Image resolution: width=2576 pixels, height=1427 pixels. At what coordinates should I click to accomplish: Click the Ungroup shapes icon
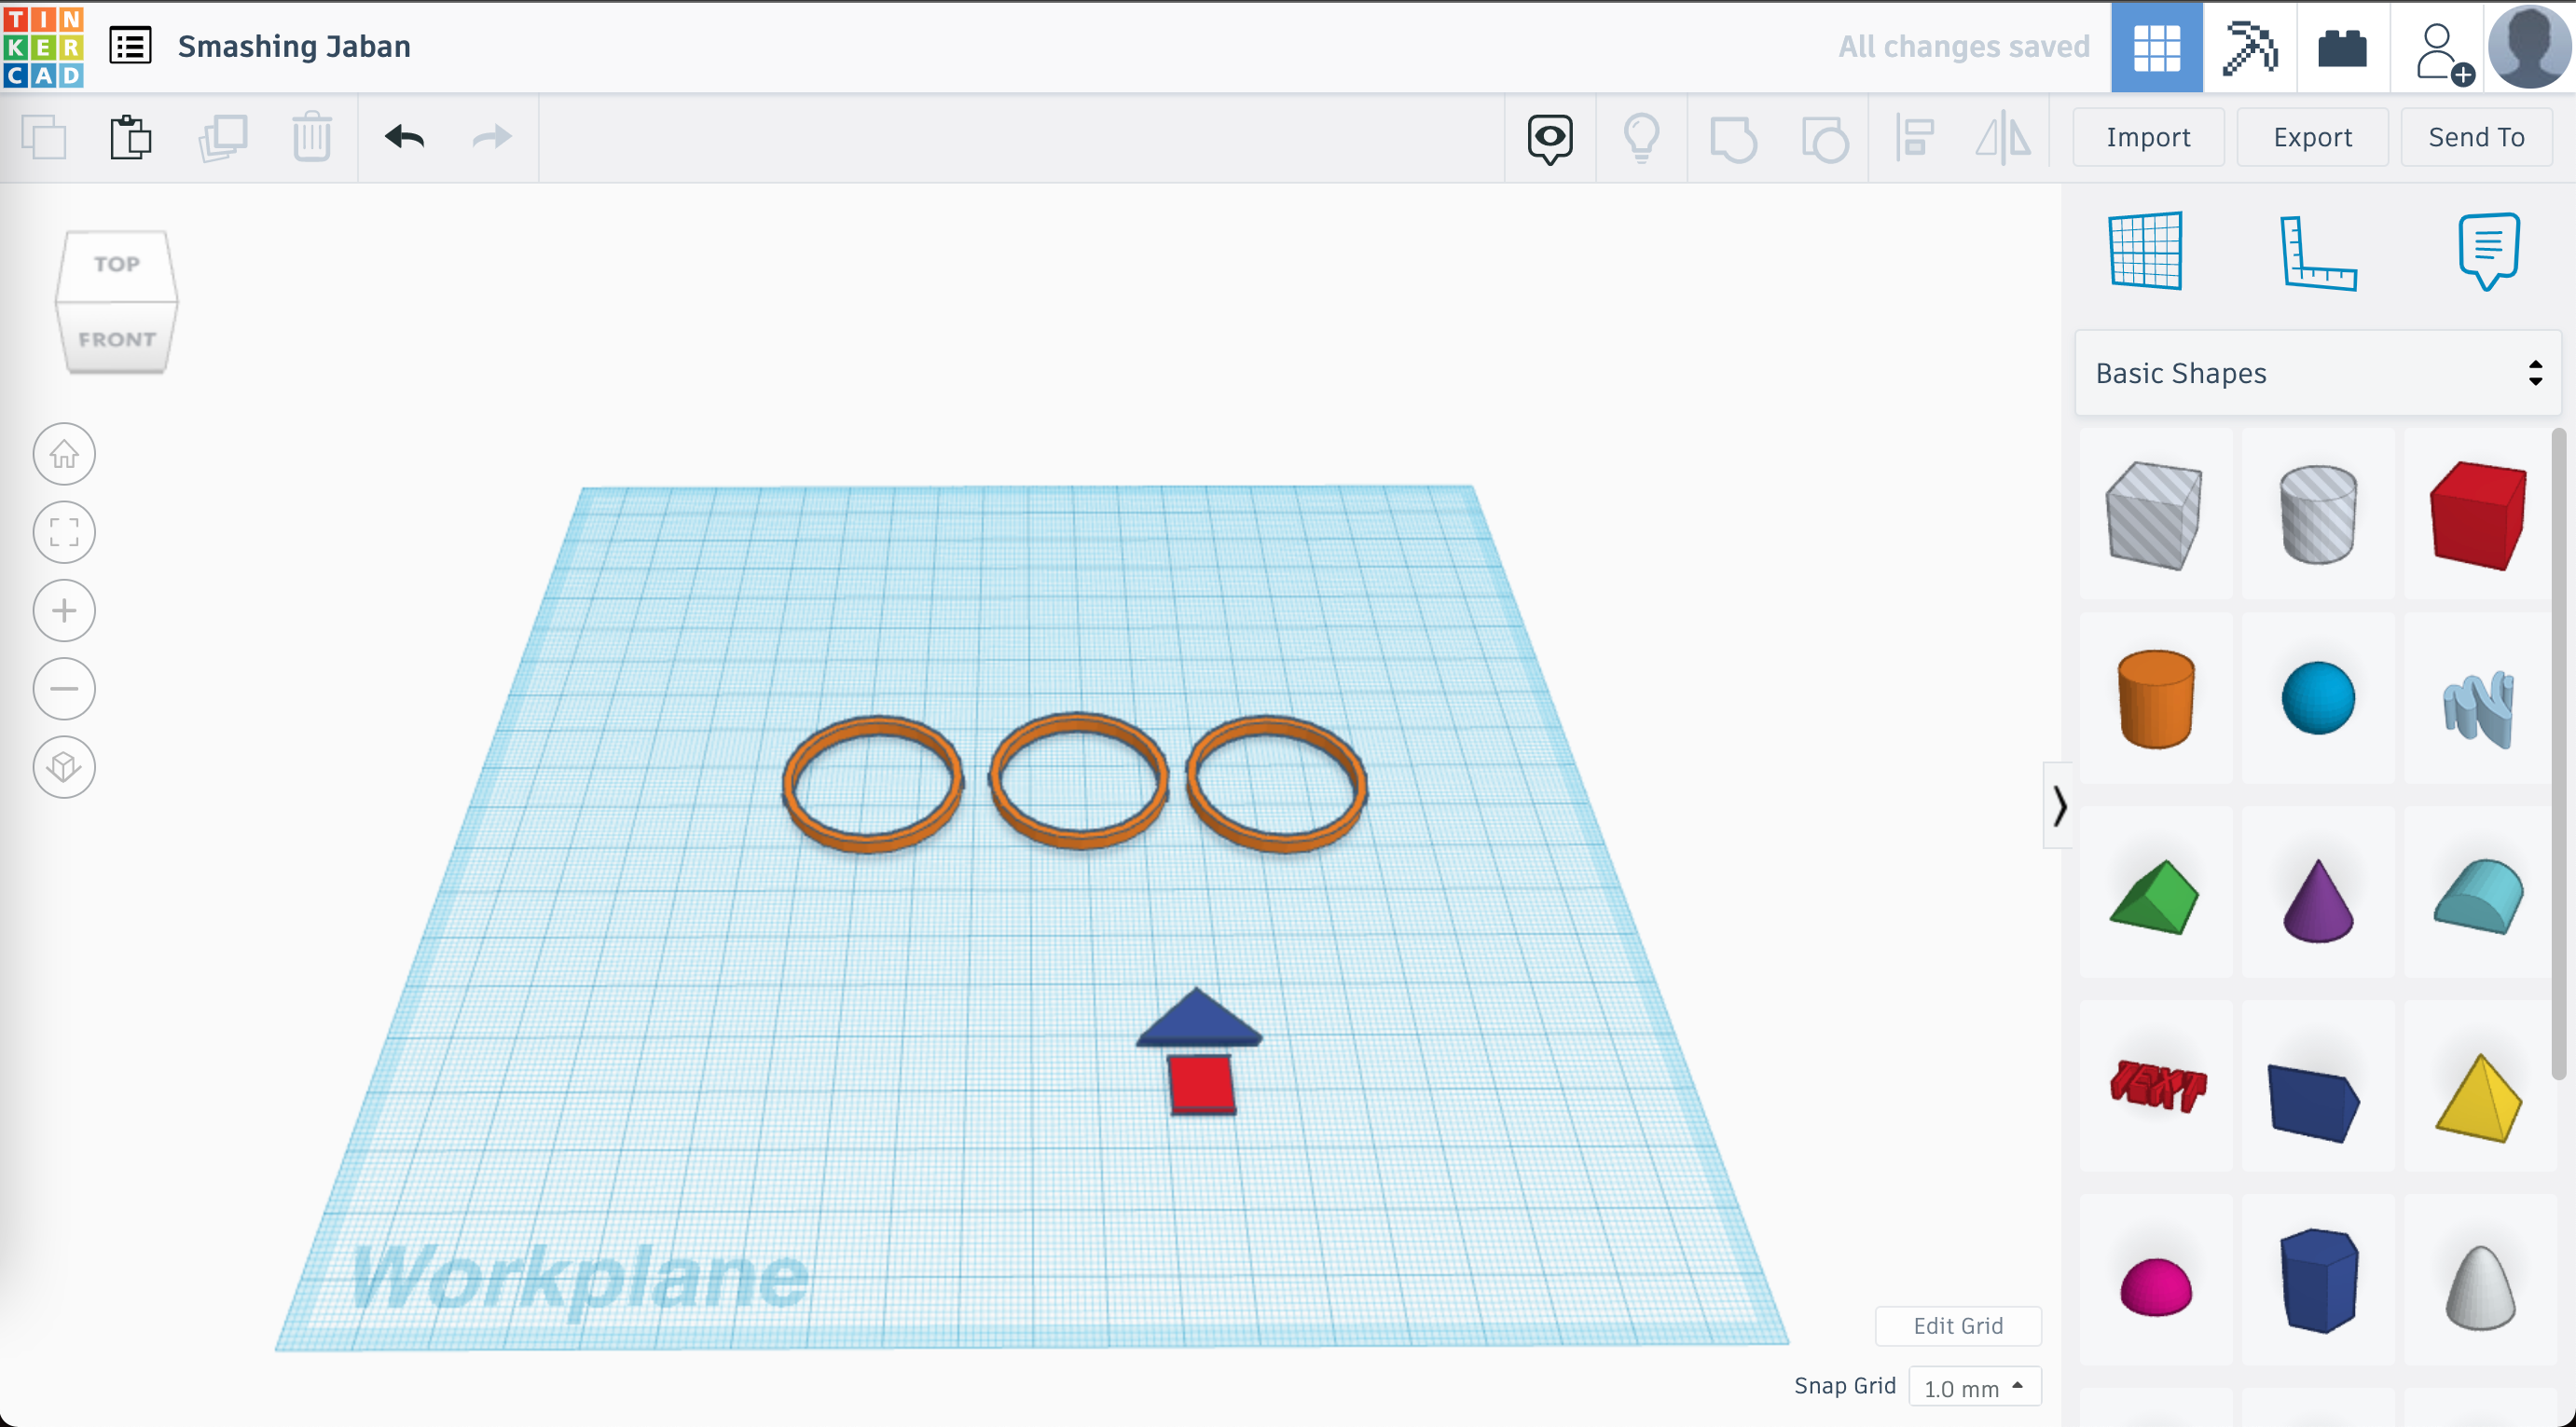click(x=1824, y=138)
